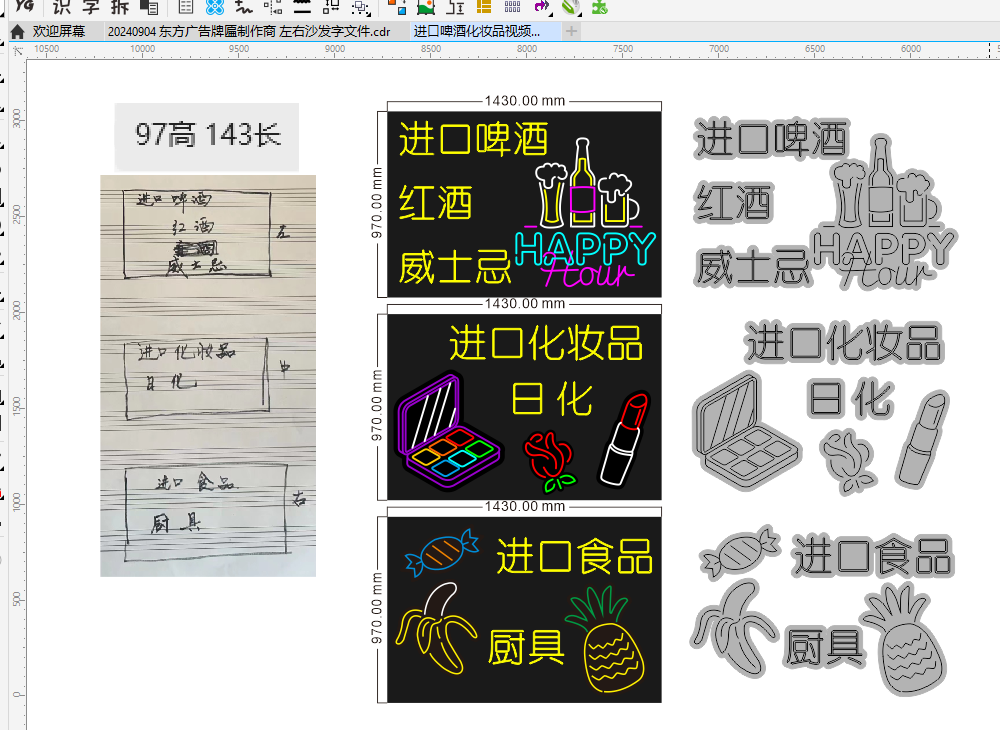Select the neon banana graphic
This screenshot has width=1000, height=730.
coord(436,628)
